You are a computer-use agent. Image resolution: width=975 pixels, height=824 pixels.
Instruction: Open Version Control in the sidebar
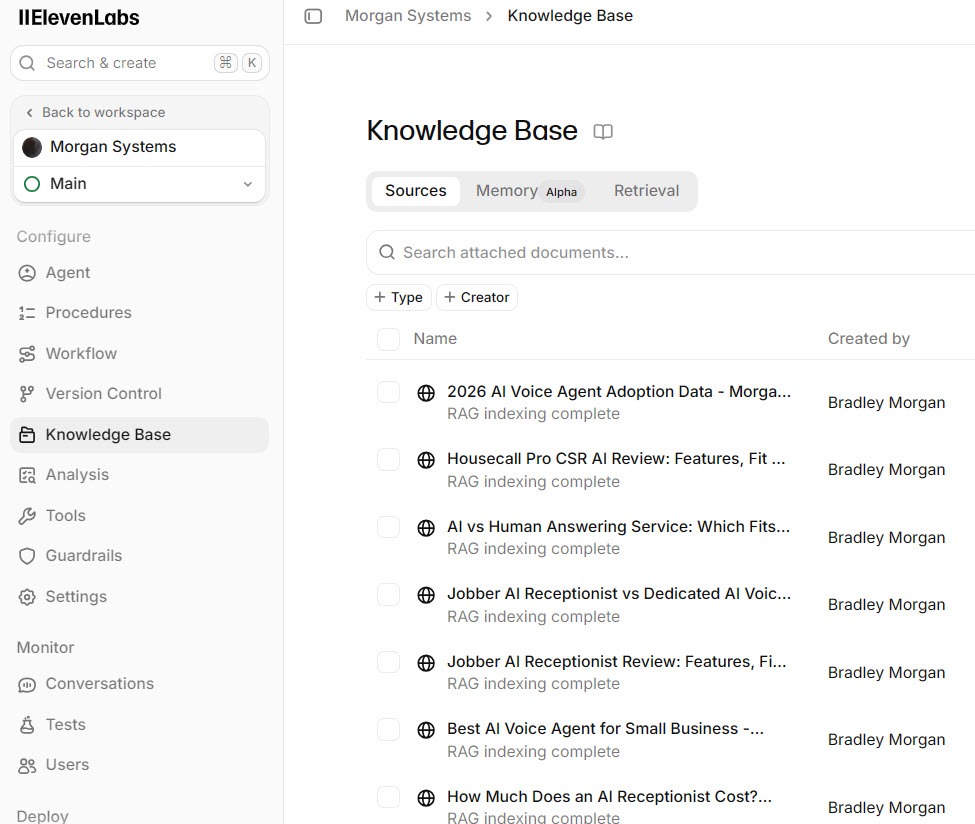pyautogui.click(x=139, y=394)
